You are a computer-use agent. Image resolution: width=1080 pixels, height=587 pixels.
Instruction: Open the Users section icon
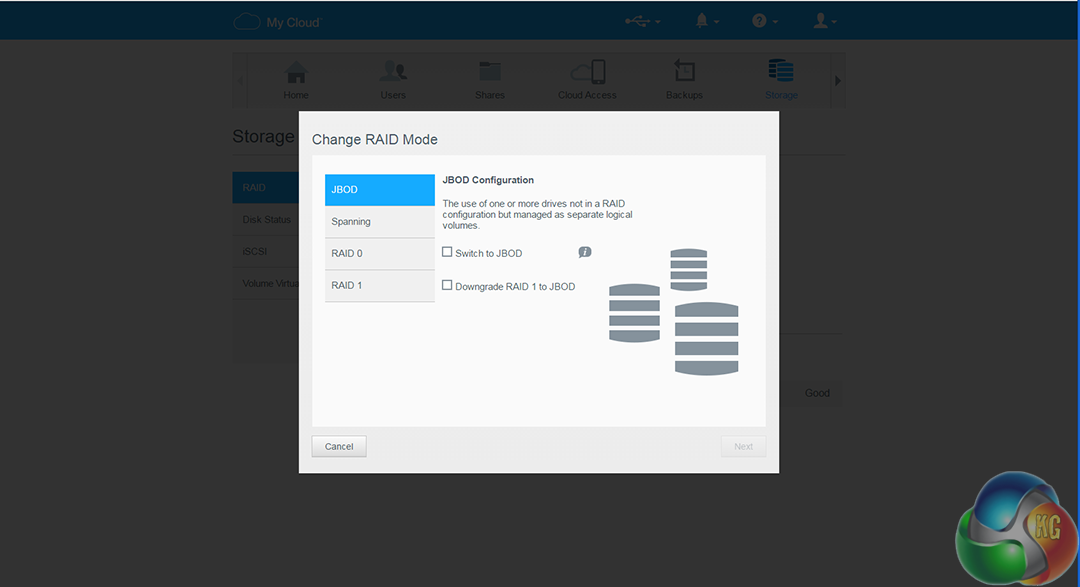(x=392, y=73)
